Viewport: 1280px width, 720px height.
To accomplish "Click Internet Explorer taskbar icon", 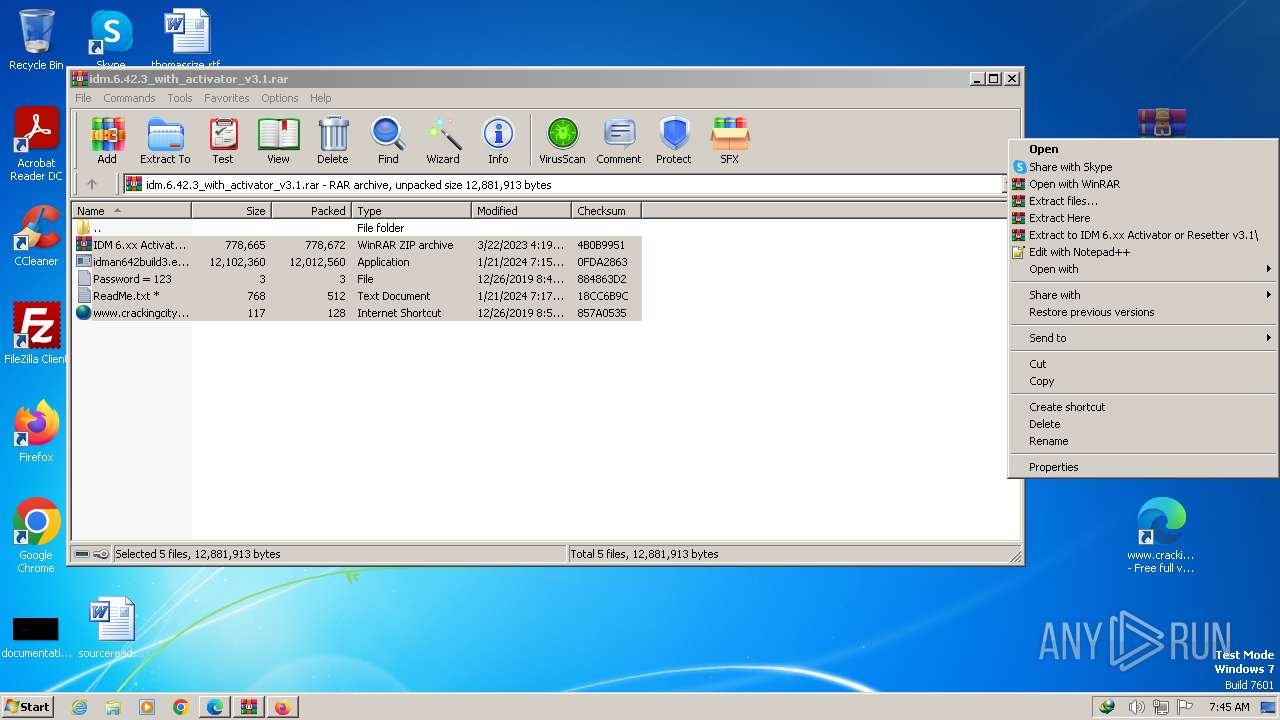I will click(79, 707).
